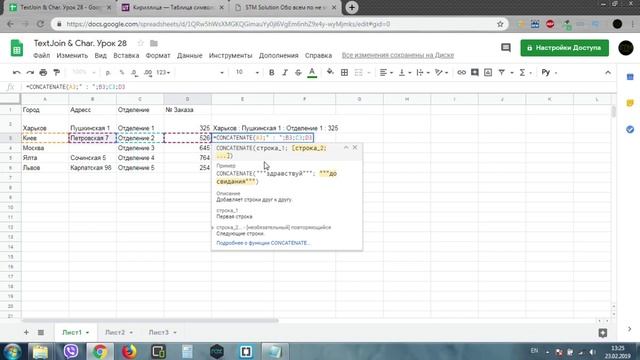Screen dimensions: 640x360
Task: Activate the paint format tool
Action: (57, 73)
